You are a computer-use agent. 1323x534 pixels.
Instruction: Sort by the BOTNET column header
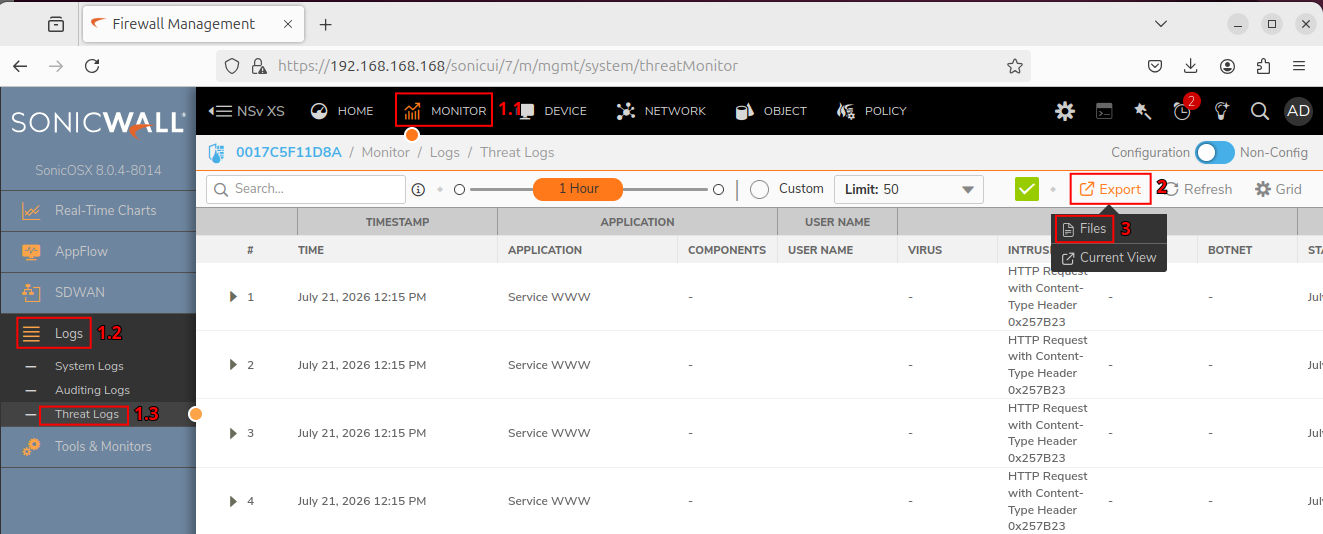click(x=1230, y=250)
